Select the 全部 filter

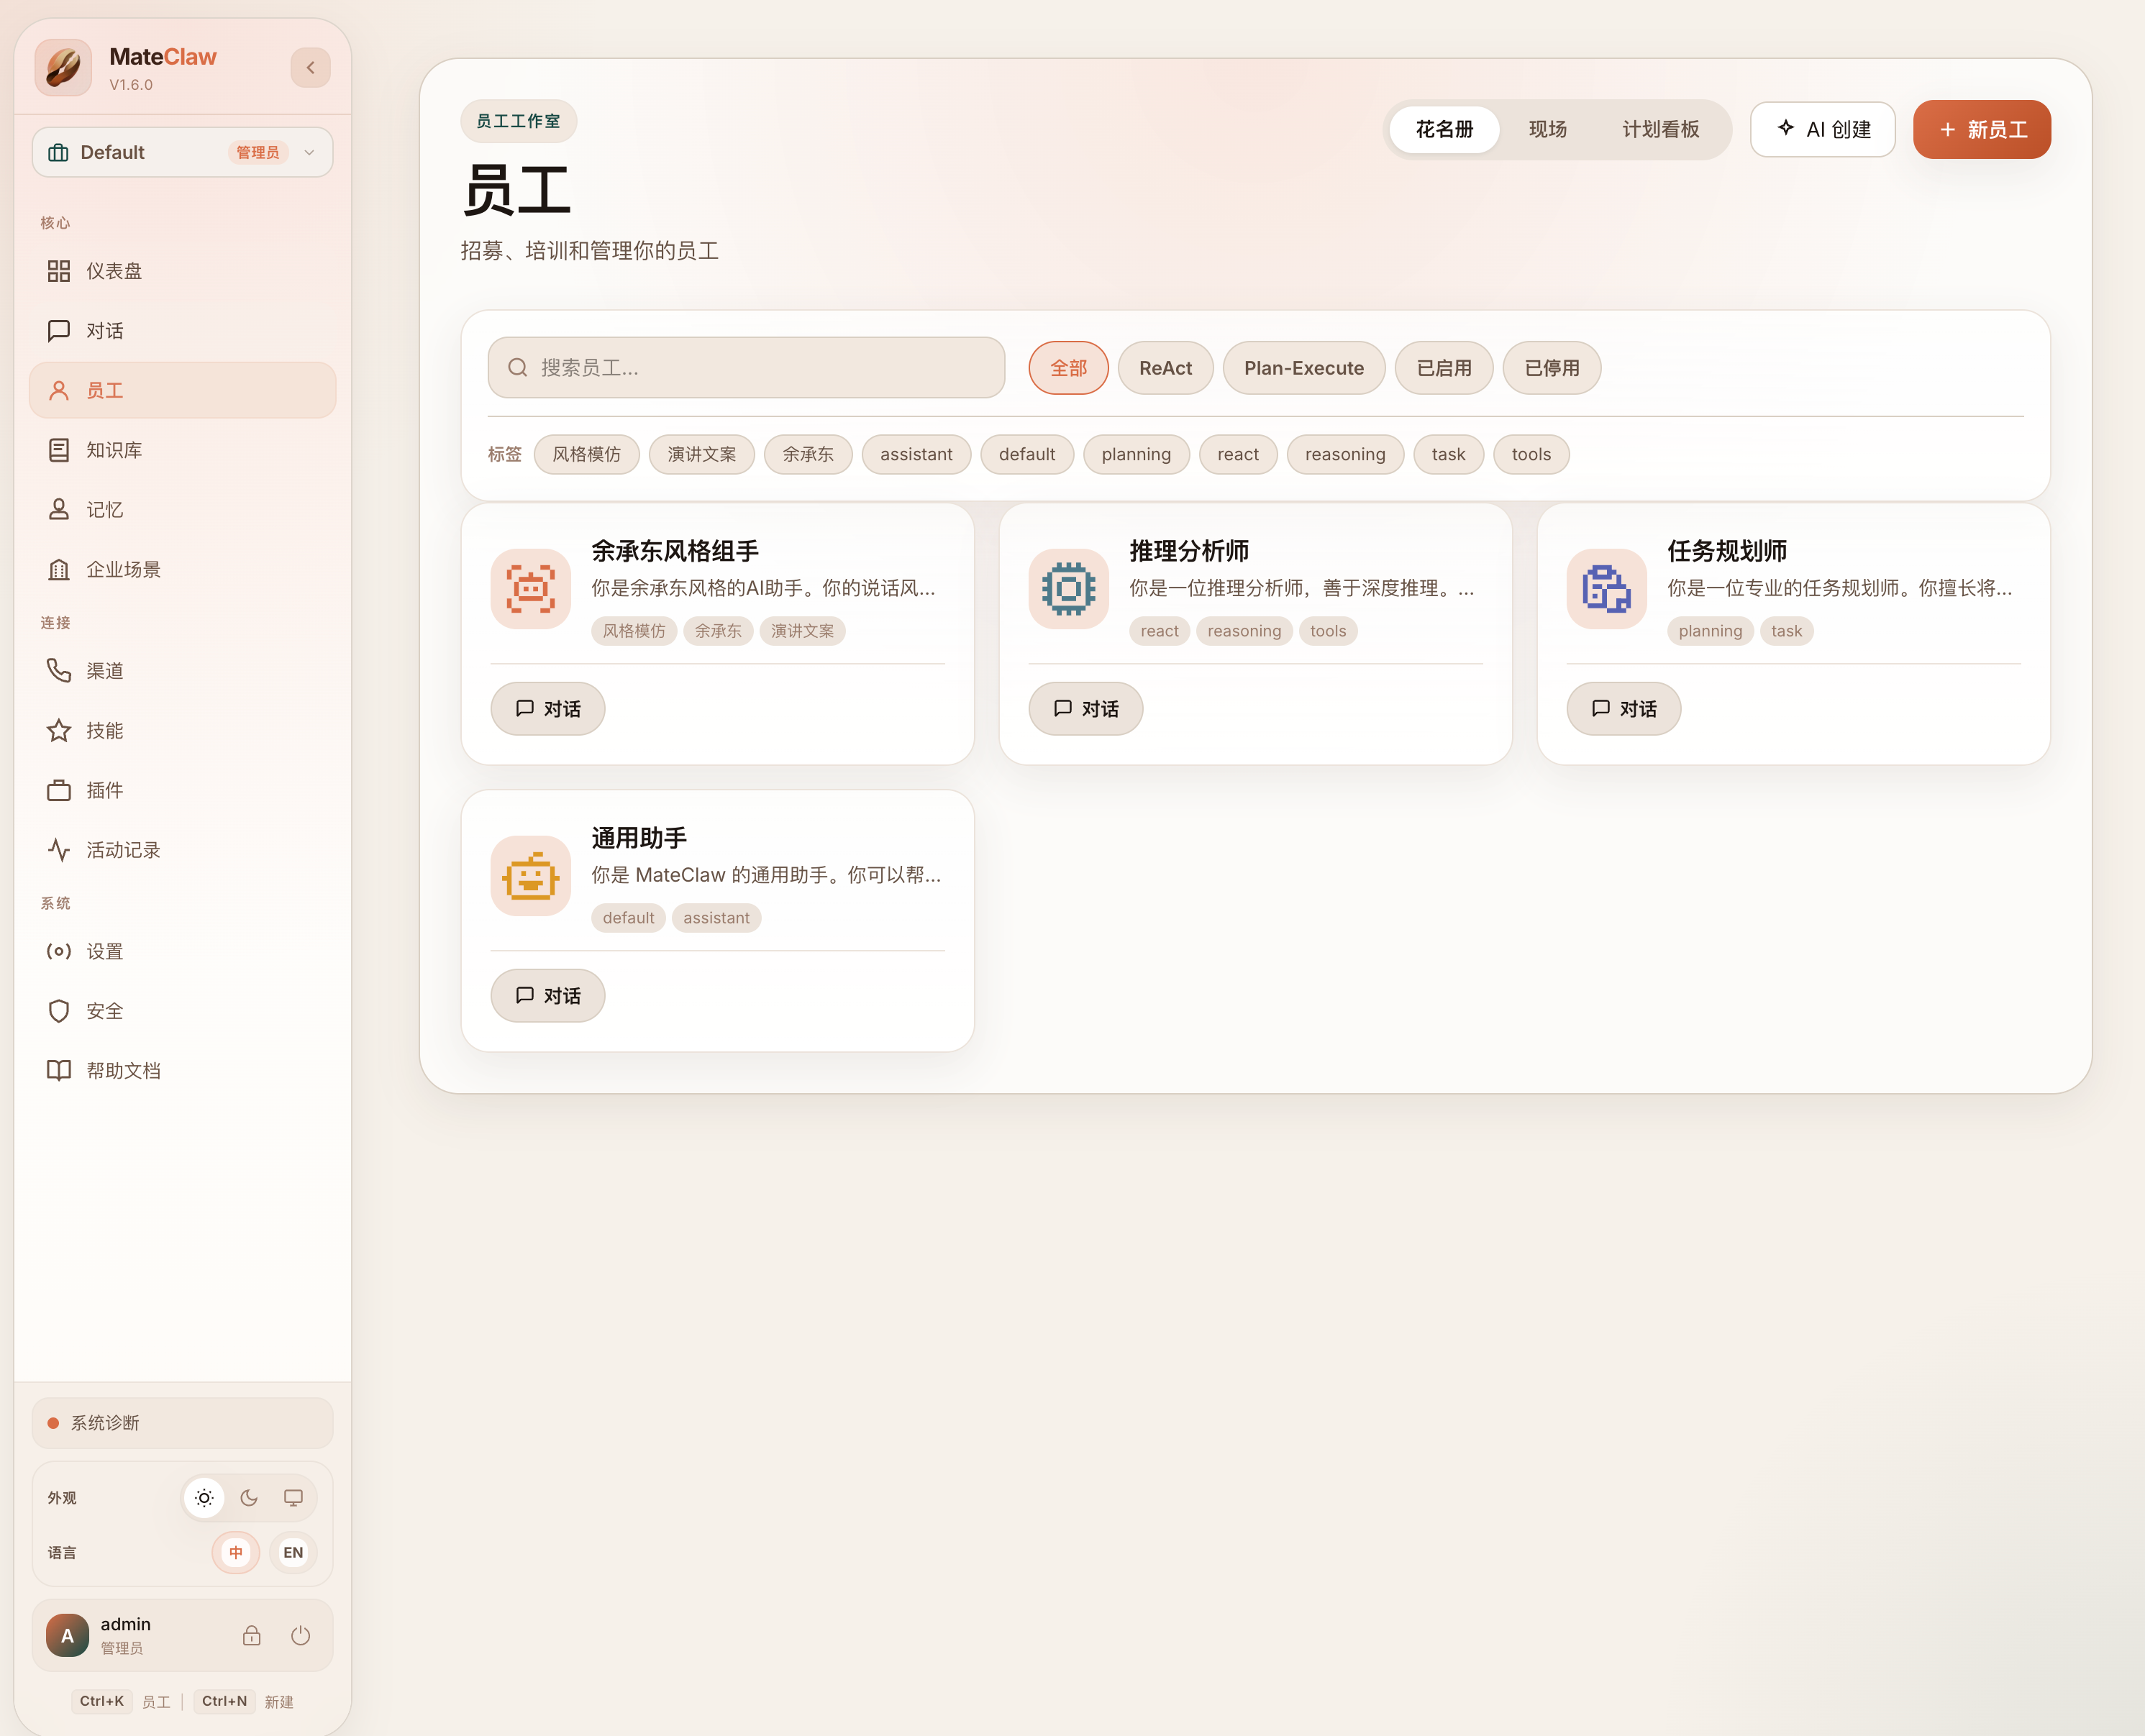pyautogui.click(x=1069, y=368)
